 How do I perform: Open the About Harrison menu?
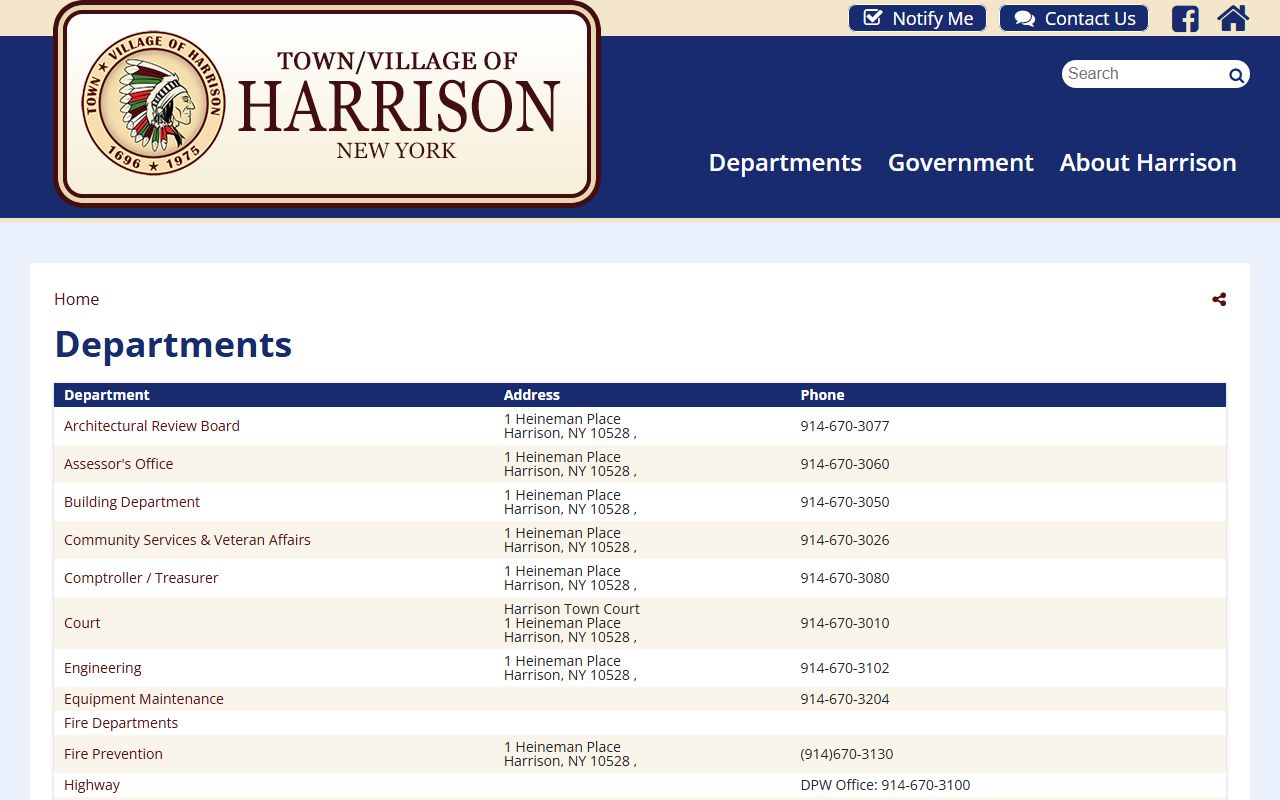coord(1148,162)
